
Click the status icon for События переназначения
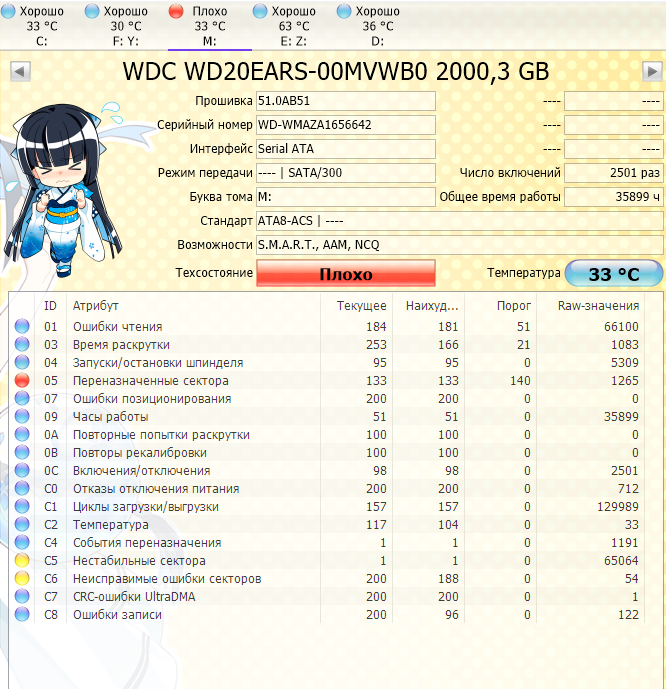pos(22,542)
